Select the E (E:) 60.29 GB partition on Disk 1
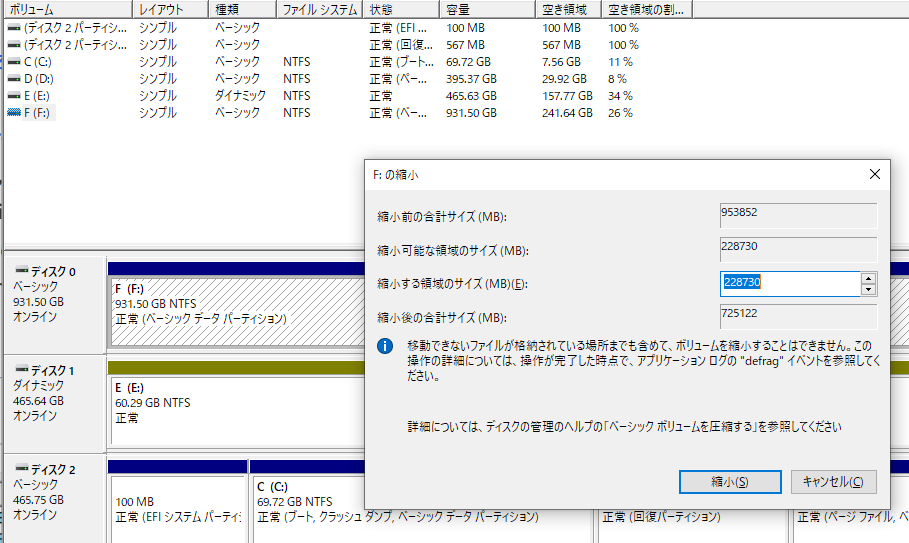This screenshot has height=543, width=909. [x=237, y=410]
